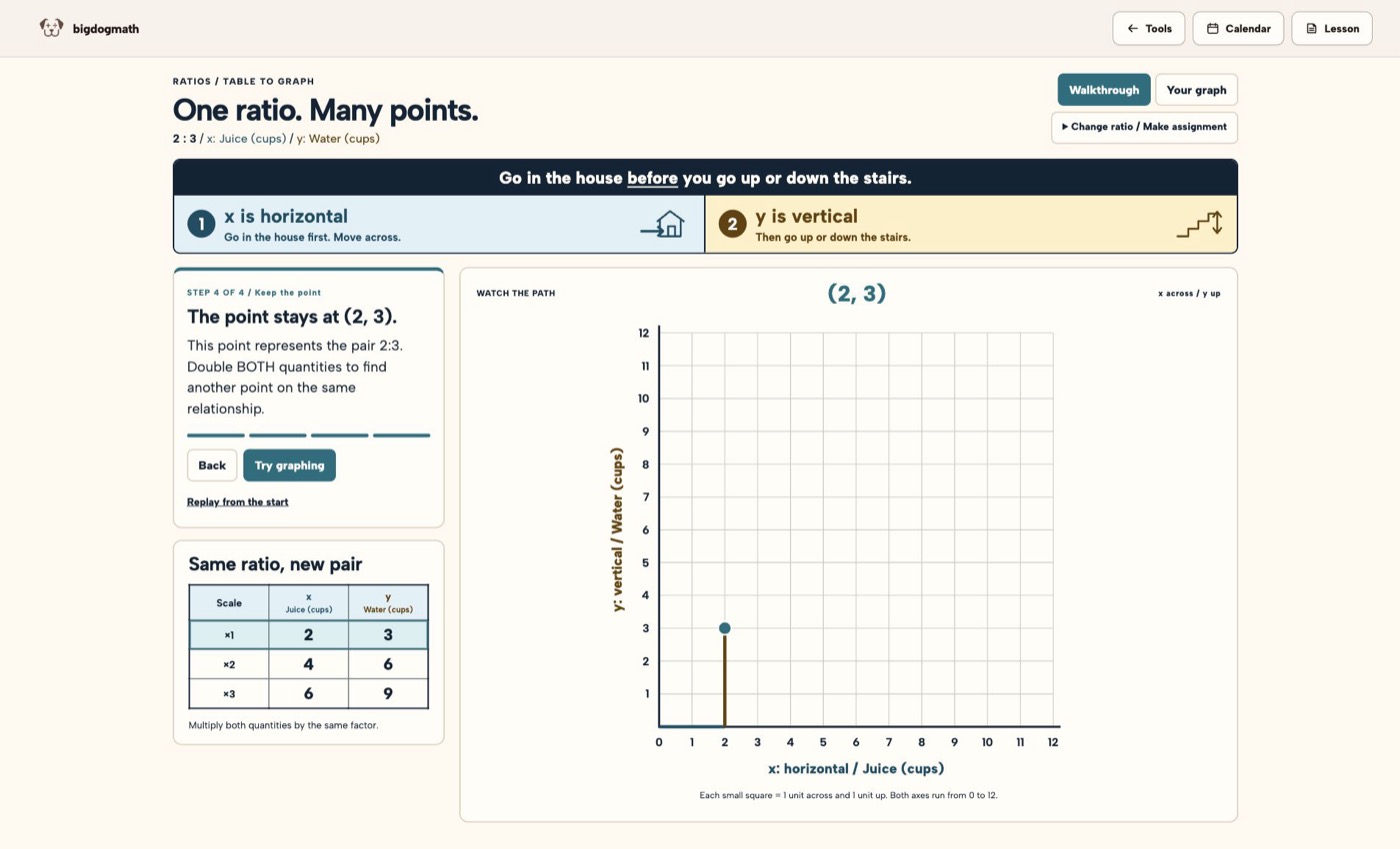Image resolution: width=1400 pixels, height=849 pixels.
Task: Open the Calendar button
Action: click(1238, 29)
